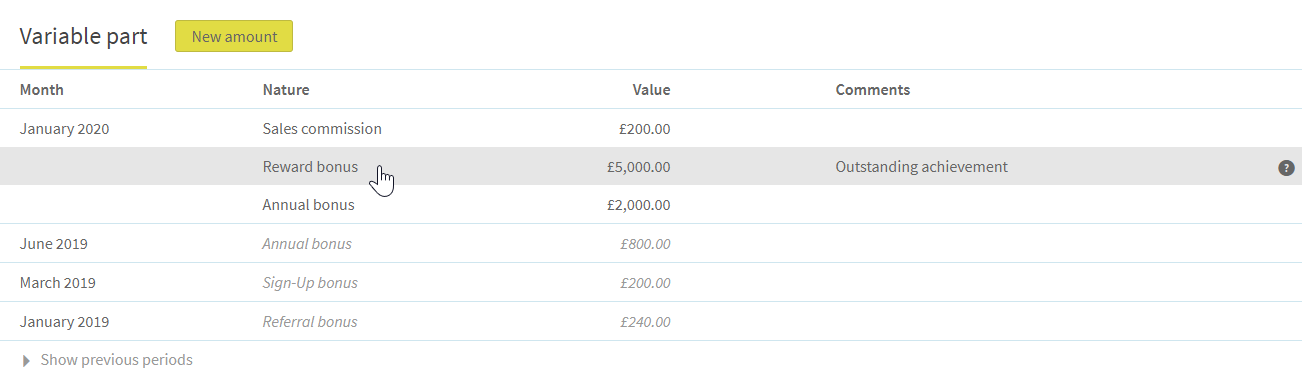1302x372 pixels.
Task: Click the New amount button
Action: [234, 36]
